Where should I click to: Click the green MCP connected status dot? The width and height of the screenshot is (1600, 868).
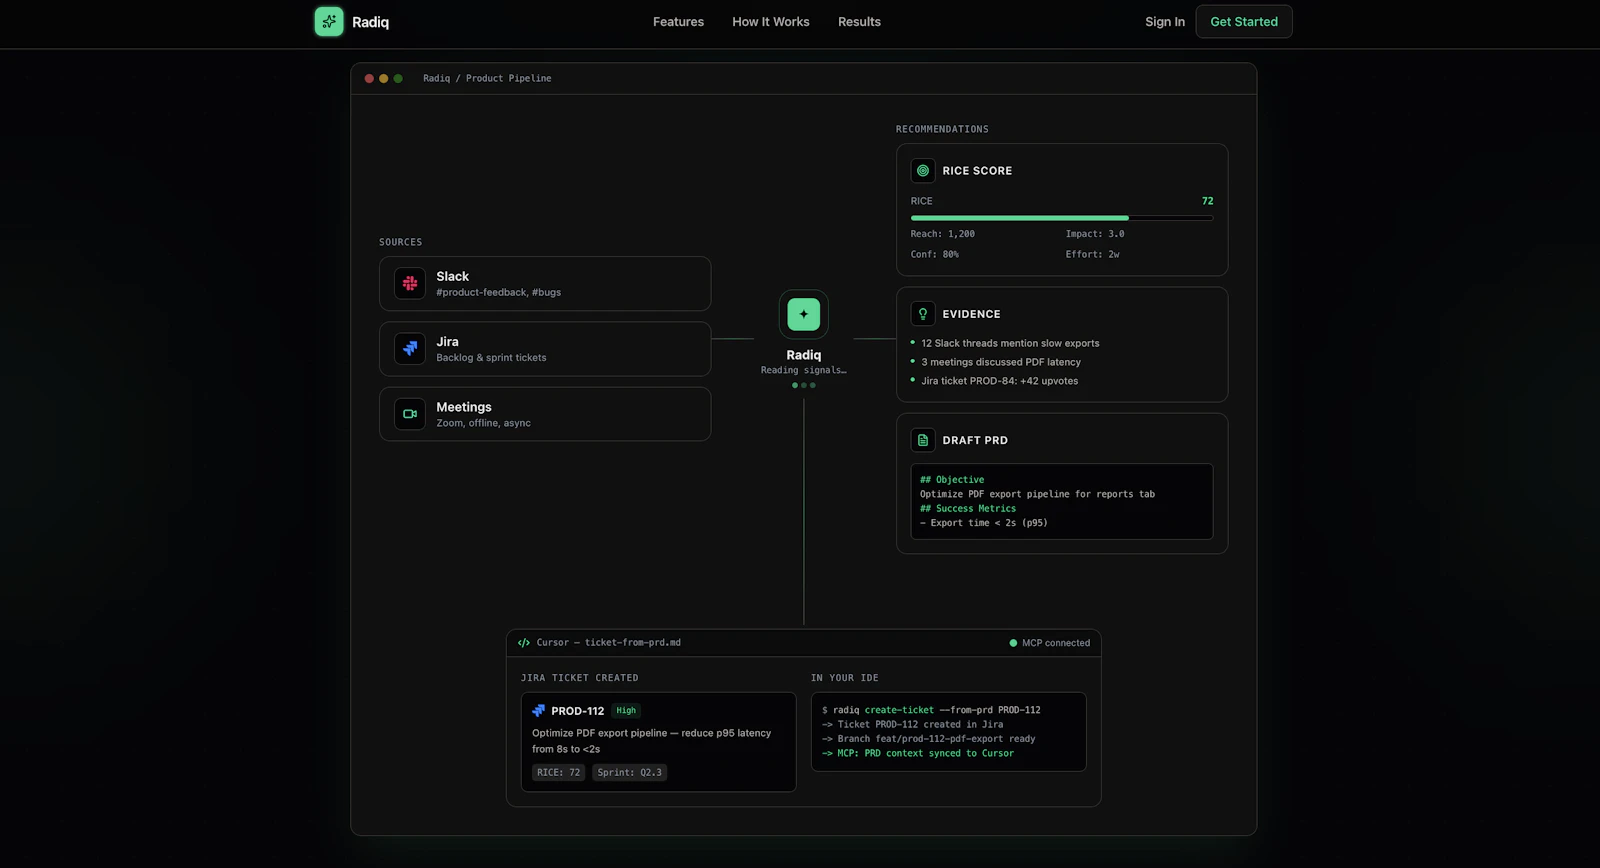1013,643
